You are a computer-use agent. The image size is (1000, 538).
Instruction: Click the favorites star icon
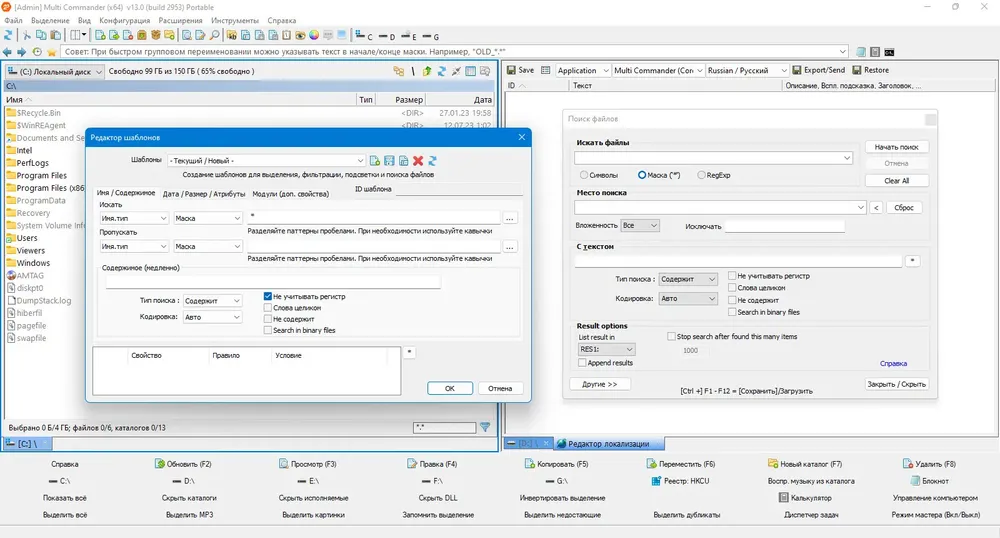pyautogui.click(x=52, y=52)
